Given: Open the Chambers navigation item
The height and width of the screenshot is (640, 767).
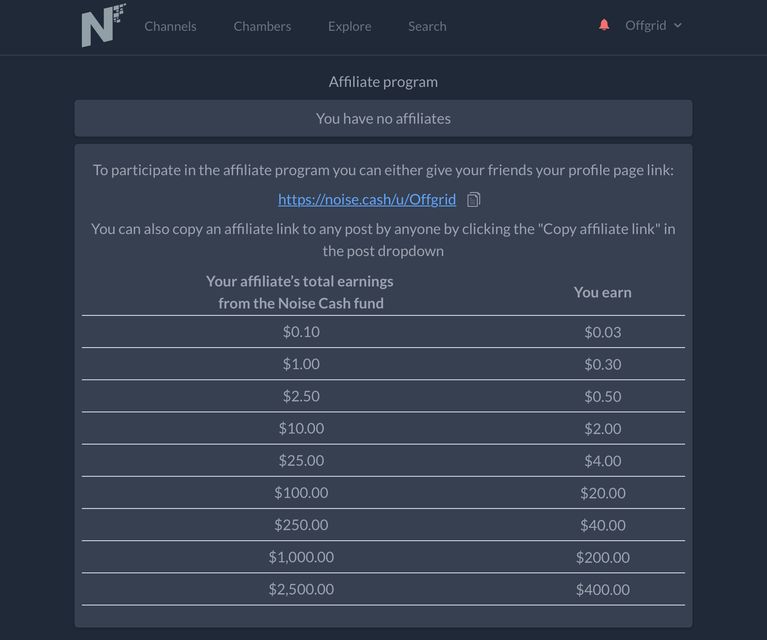Looking at the screenshot, I should click(262, 26).
